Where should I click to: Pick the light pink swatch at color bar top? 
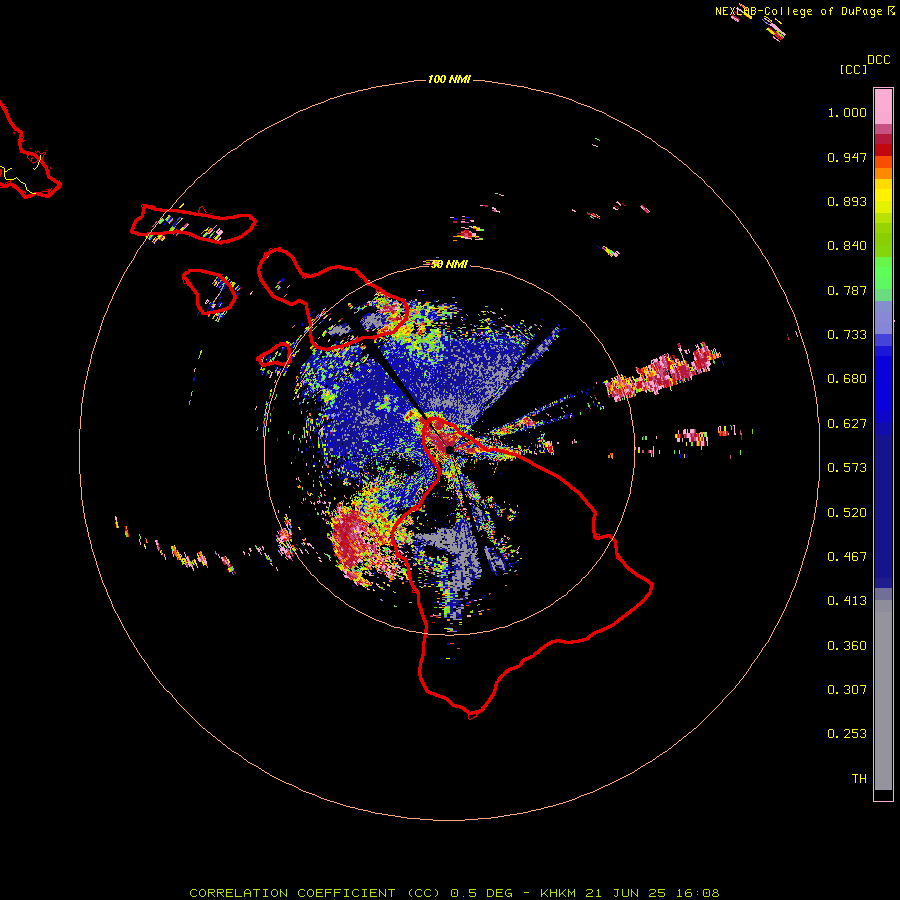883,106
